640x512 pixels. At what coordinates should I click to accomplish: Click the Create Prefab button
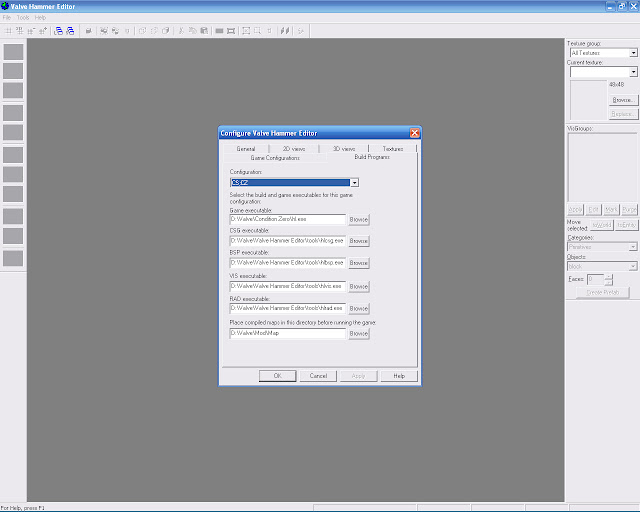[x=602, y=292]
